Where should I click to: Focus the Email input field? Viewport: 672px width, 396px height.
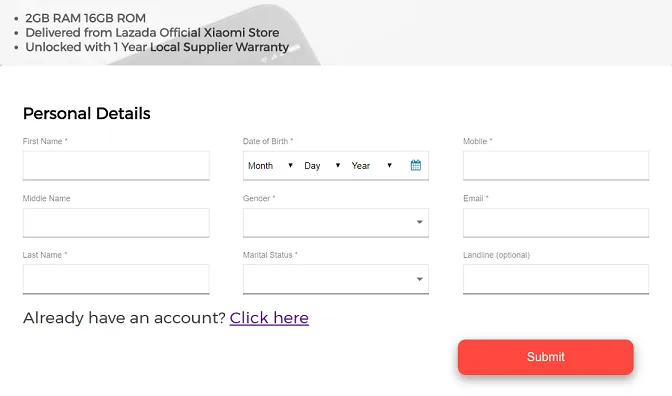point(556,222)
